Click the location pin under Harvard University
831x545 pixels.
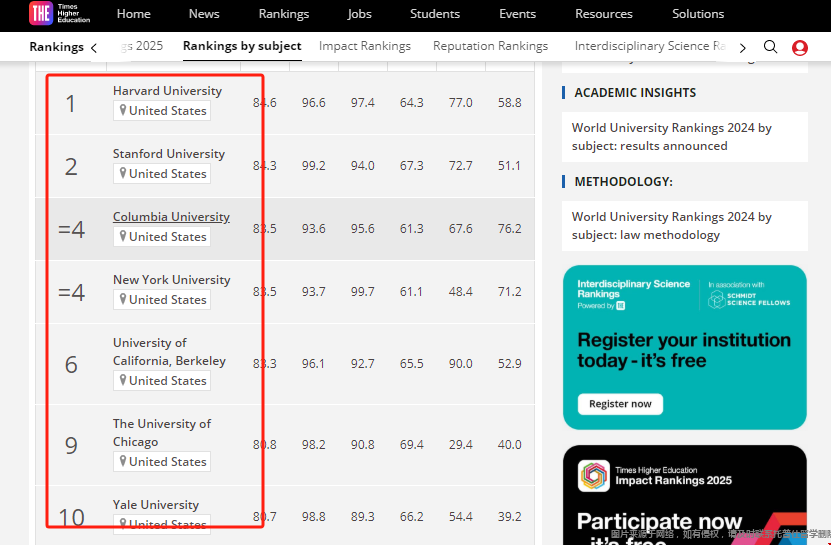click(122, 110)
